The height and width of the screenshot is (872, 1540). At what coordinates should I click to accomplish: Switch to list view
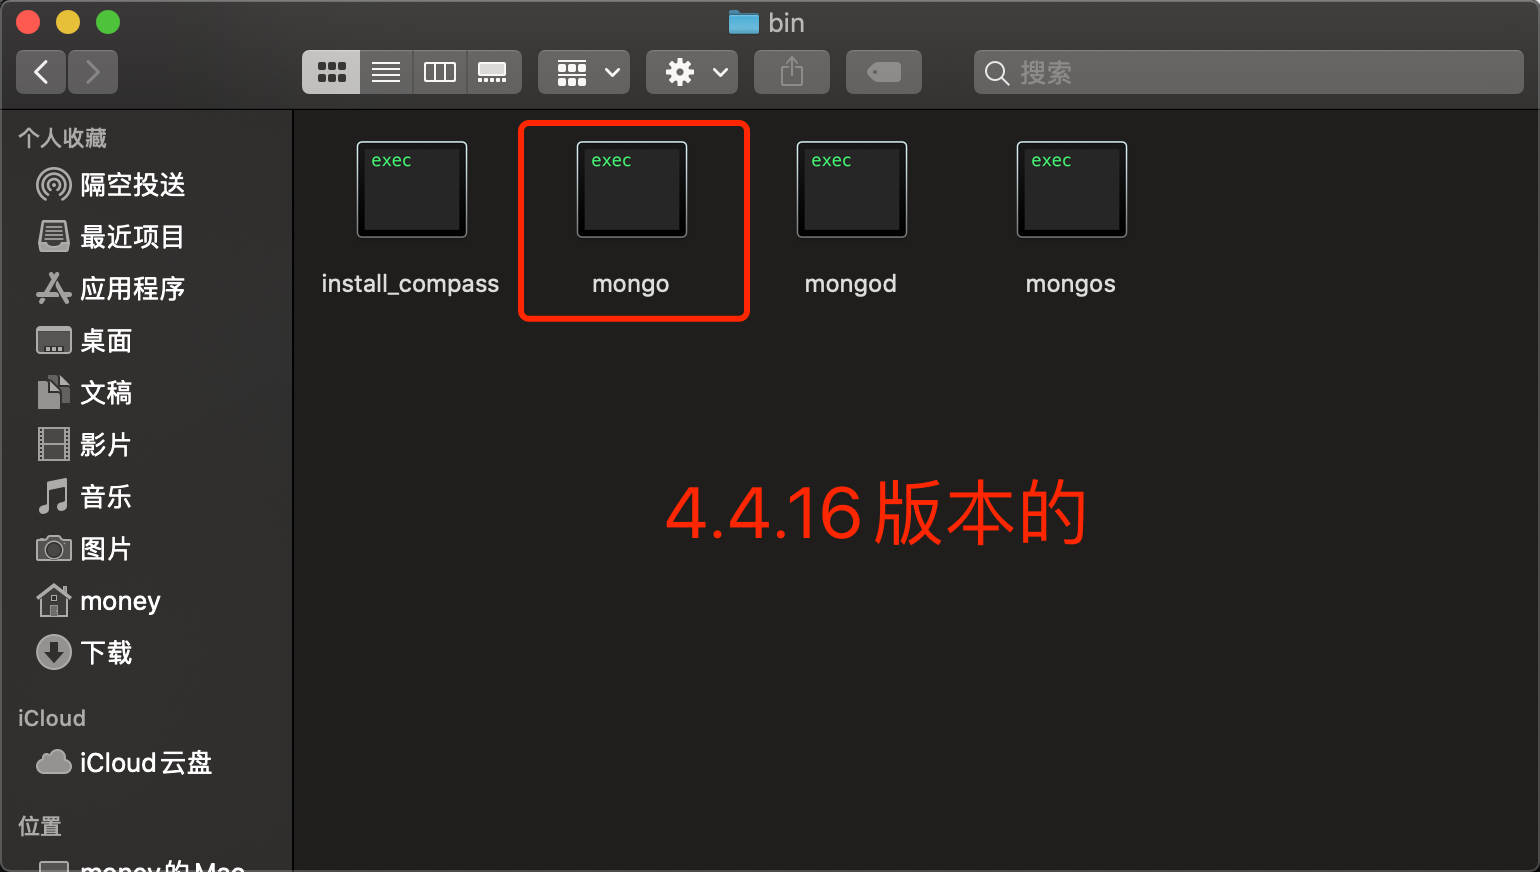386,72
